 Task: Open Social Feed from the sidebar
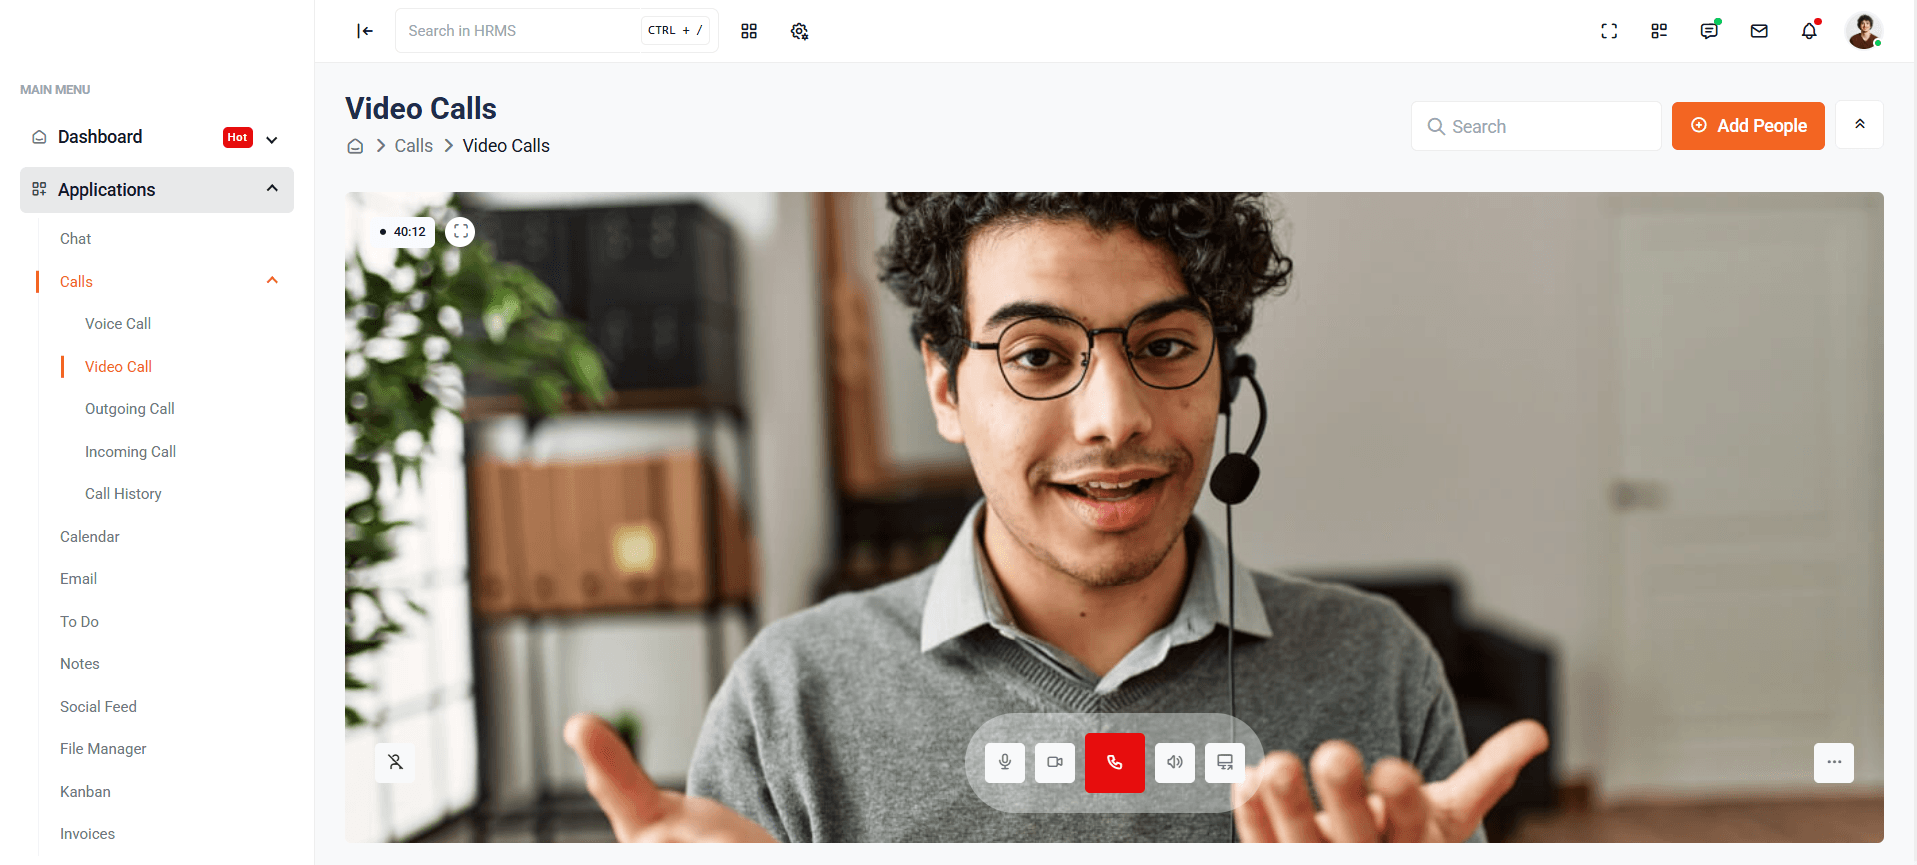click(98, 707)
